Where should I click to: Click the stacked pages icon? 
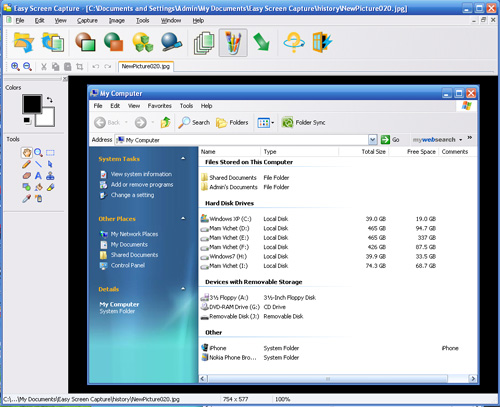[x=204, y=43]
